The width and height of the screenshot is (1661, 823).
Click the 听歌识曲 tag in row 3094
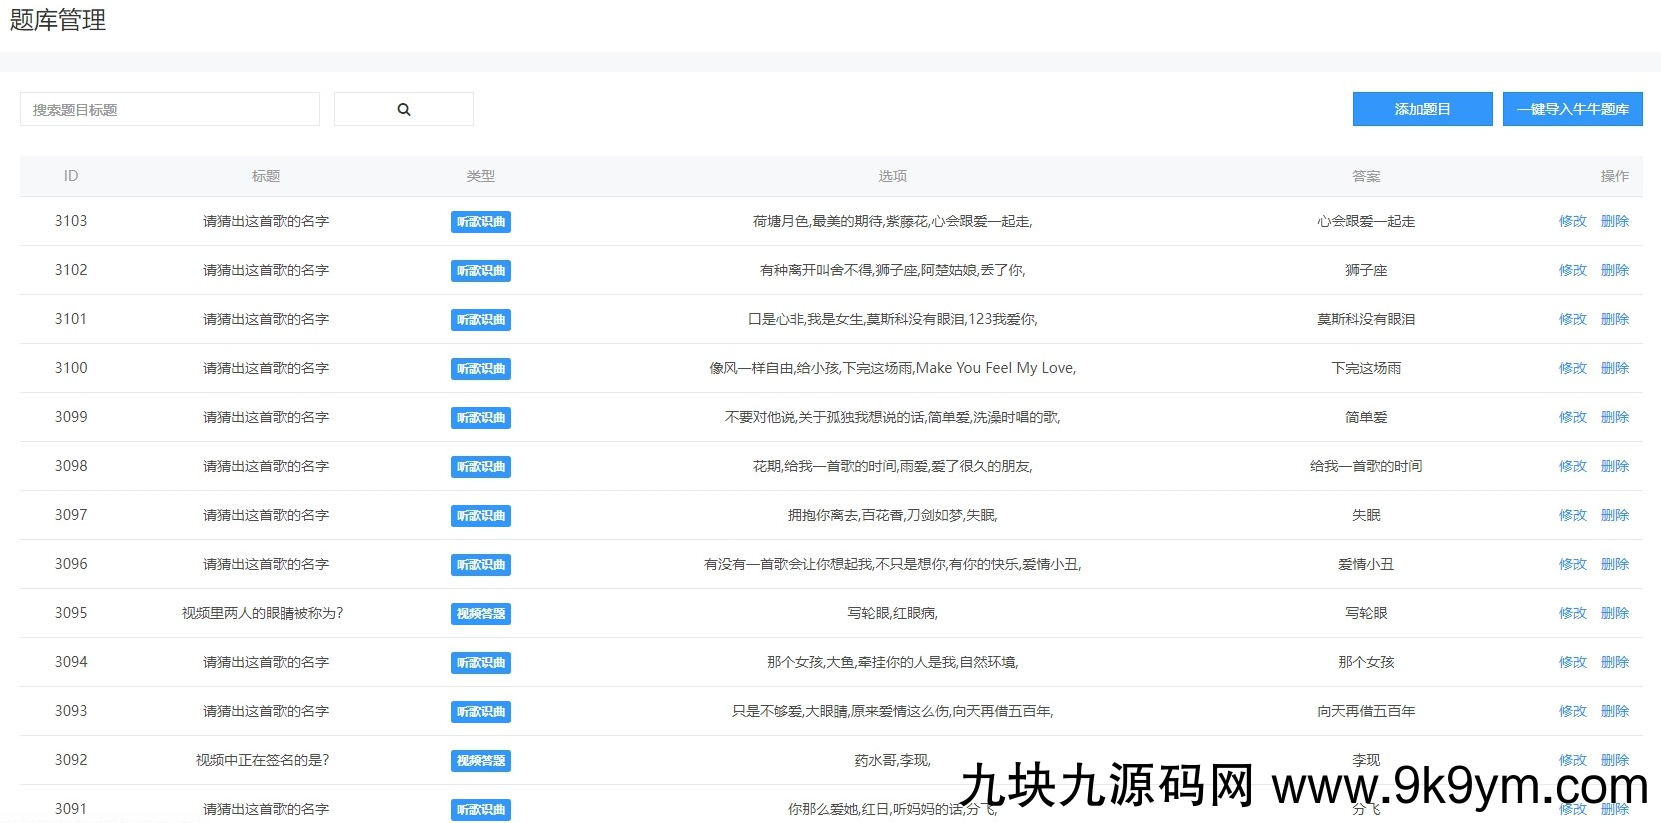click(x=481, y=662)
